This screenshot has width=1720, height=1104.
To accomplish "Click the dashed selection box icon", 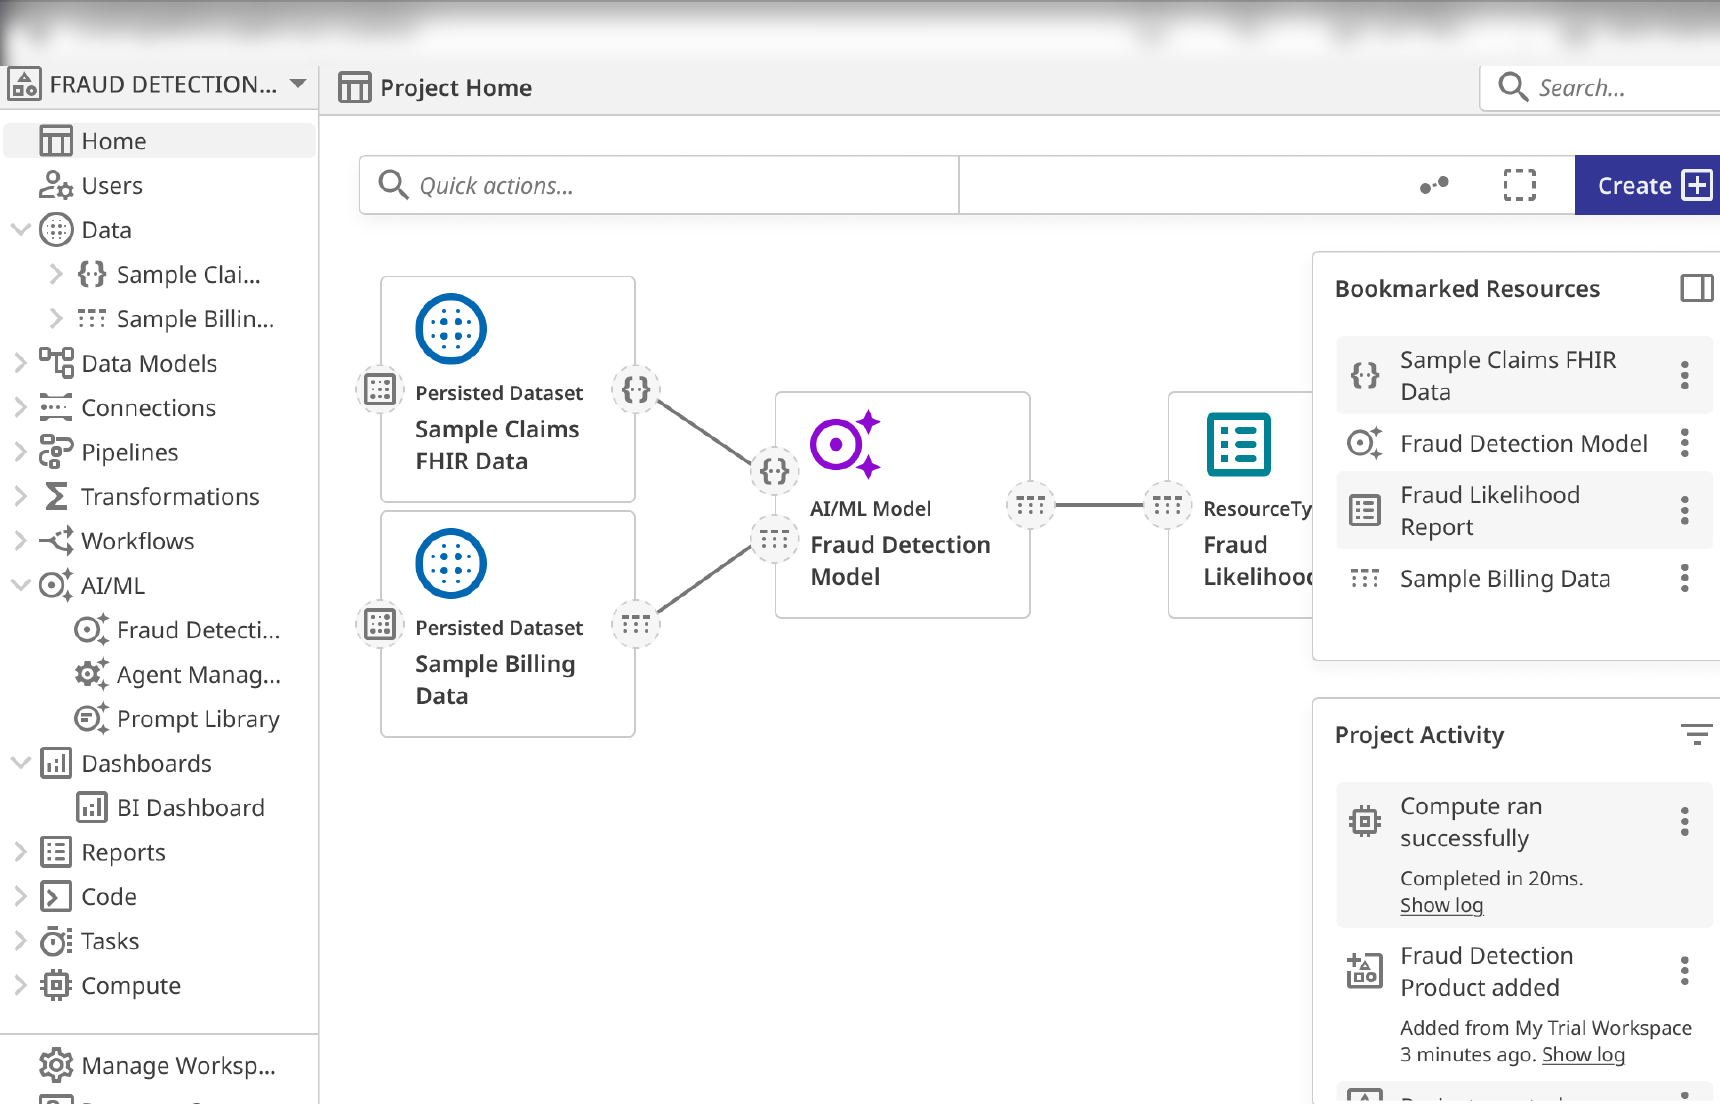I will point(1520,185).
